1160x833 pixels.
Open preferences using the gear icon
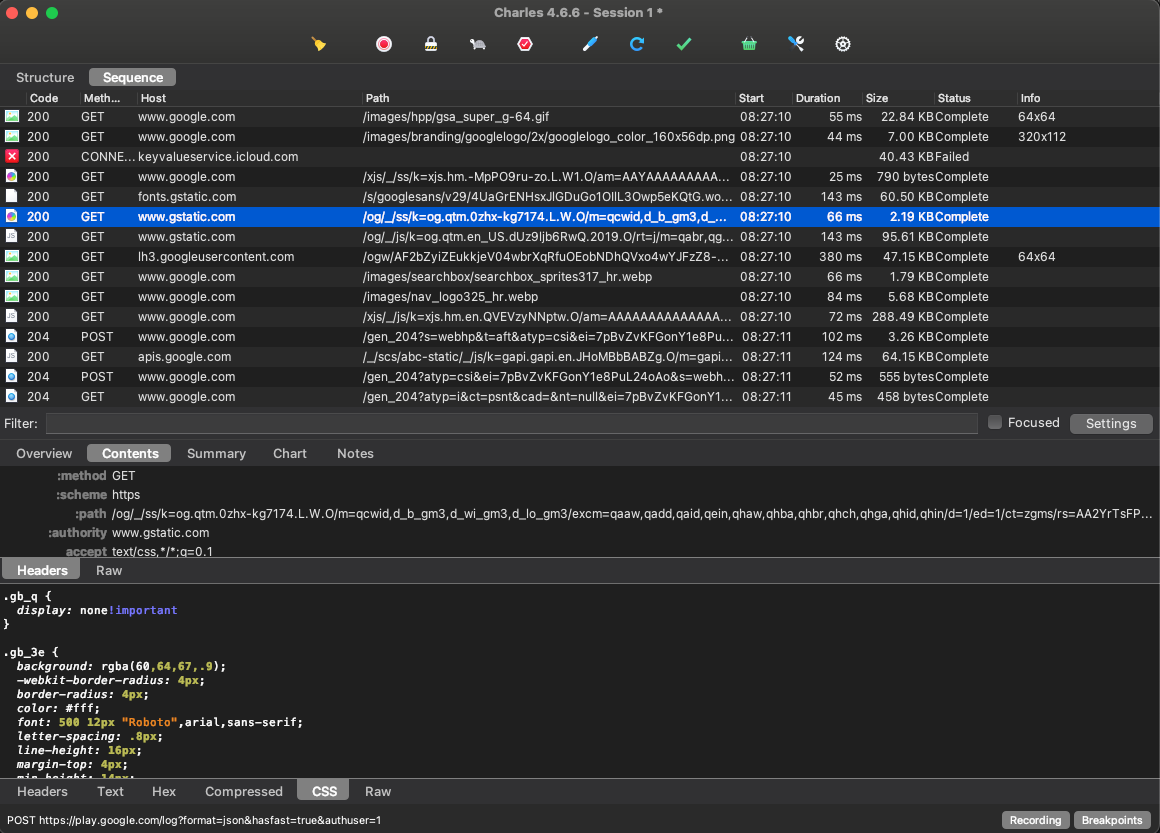tap(842, 44)
